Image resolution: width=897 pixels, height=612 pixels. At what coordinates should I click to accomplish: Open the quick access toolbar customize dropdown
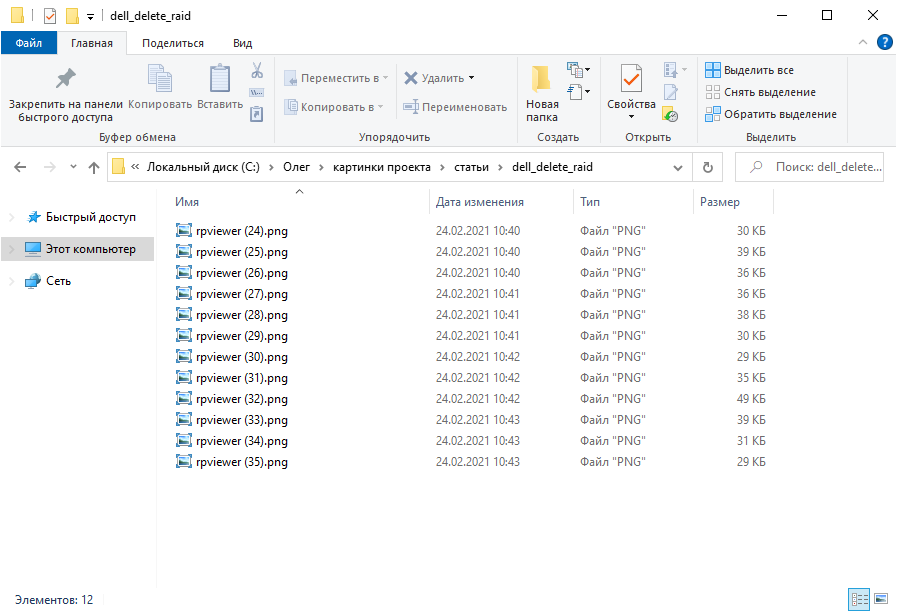pos(90,17)
